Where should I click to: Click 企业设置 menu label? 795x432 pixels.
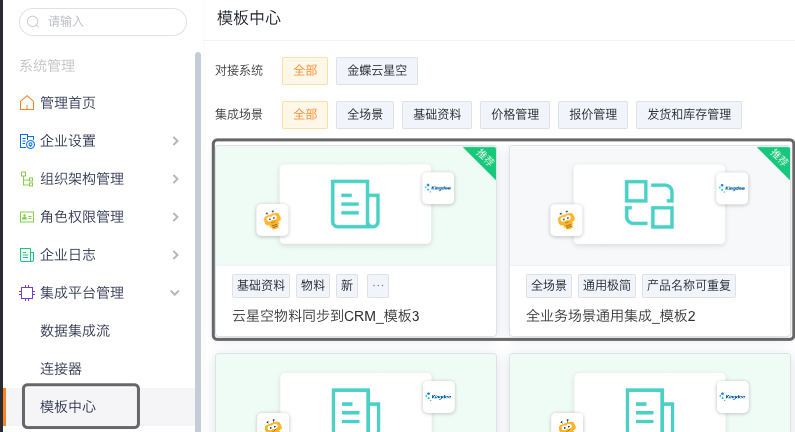68,141
